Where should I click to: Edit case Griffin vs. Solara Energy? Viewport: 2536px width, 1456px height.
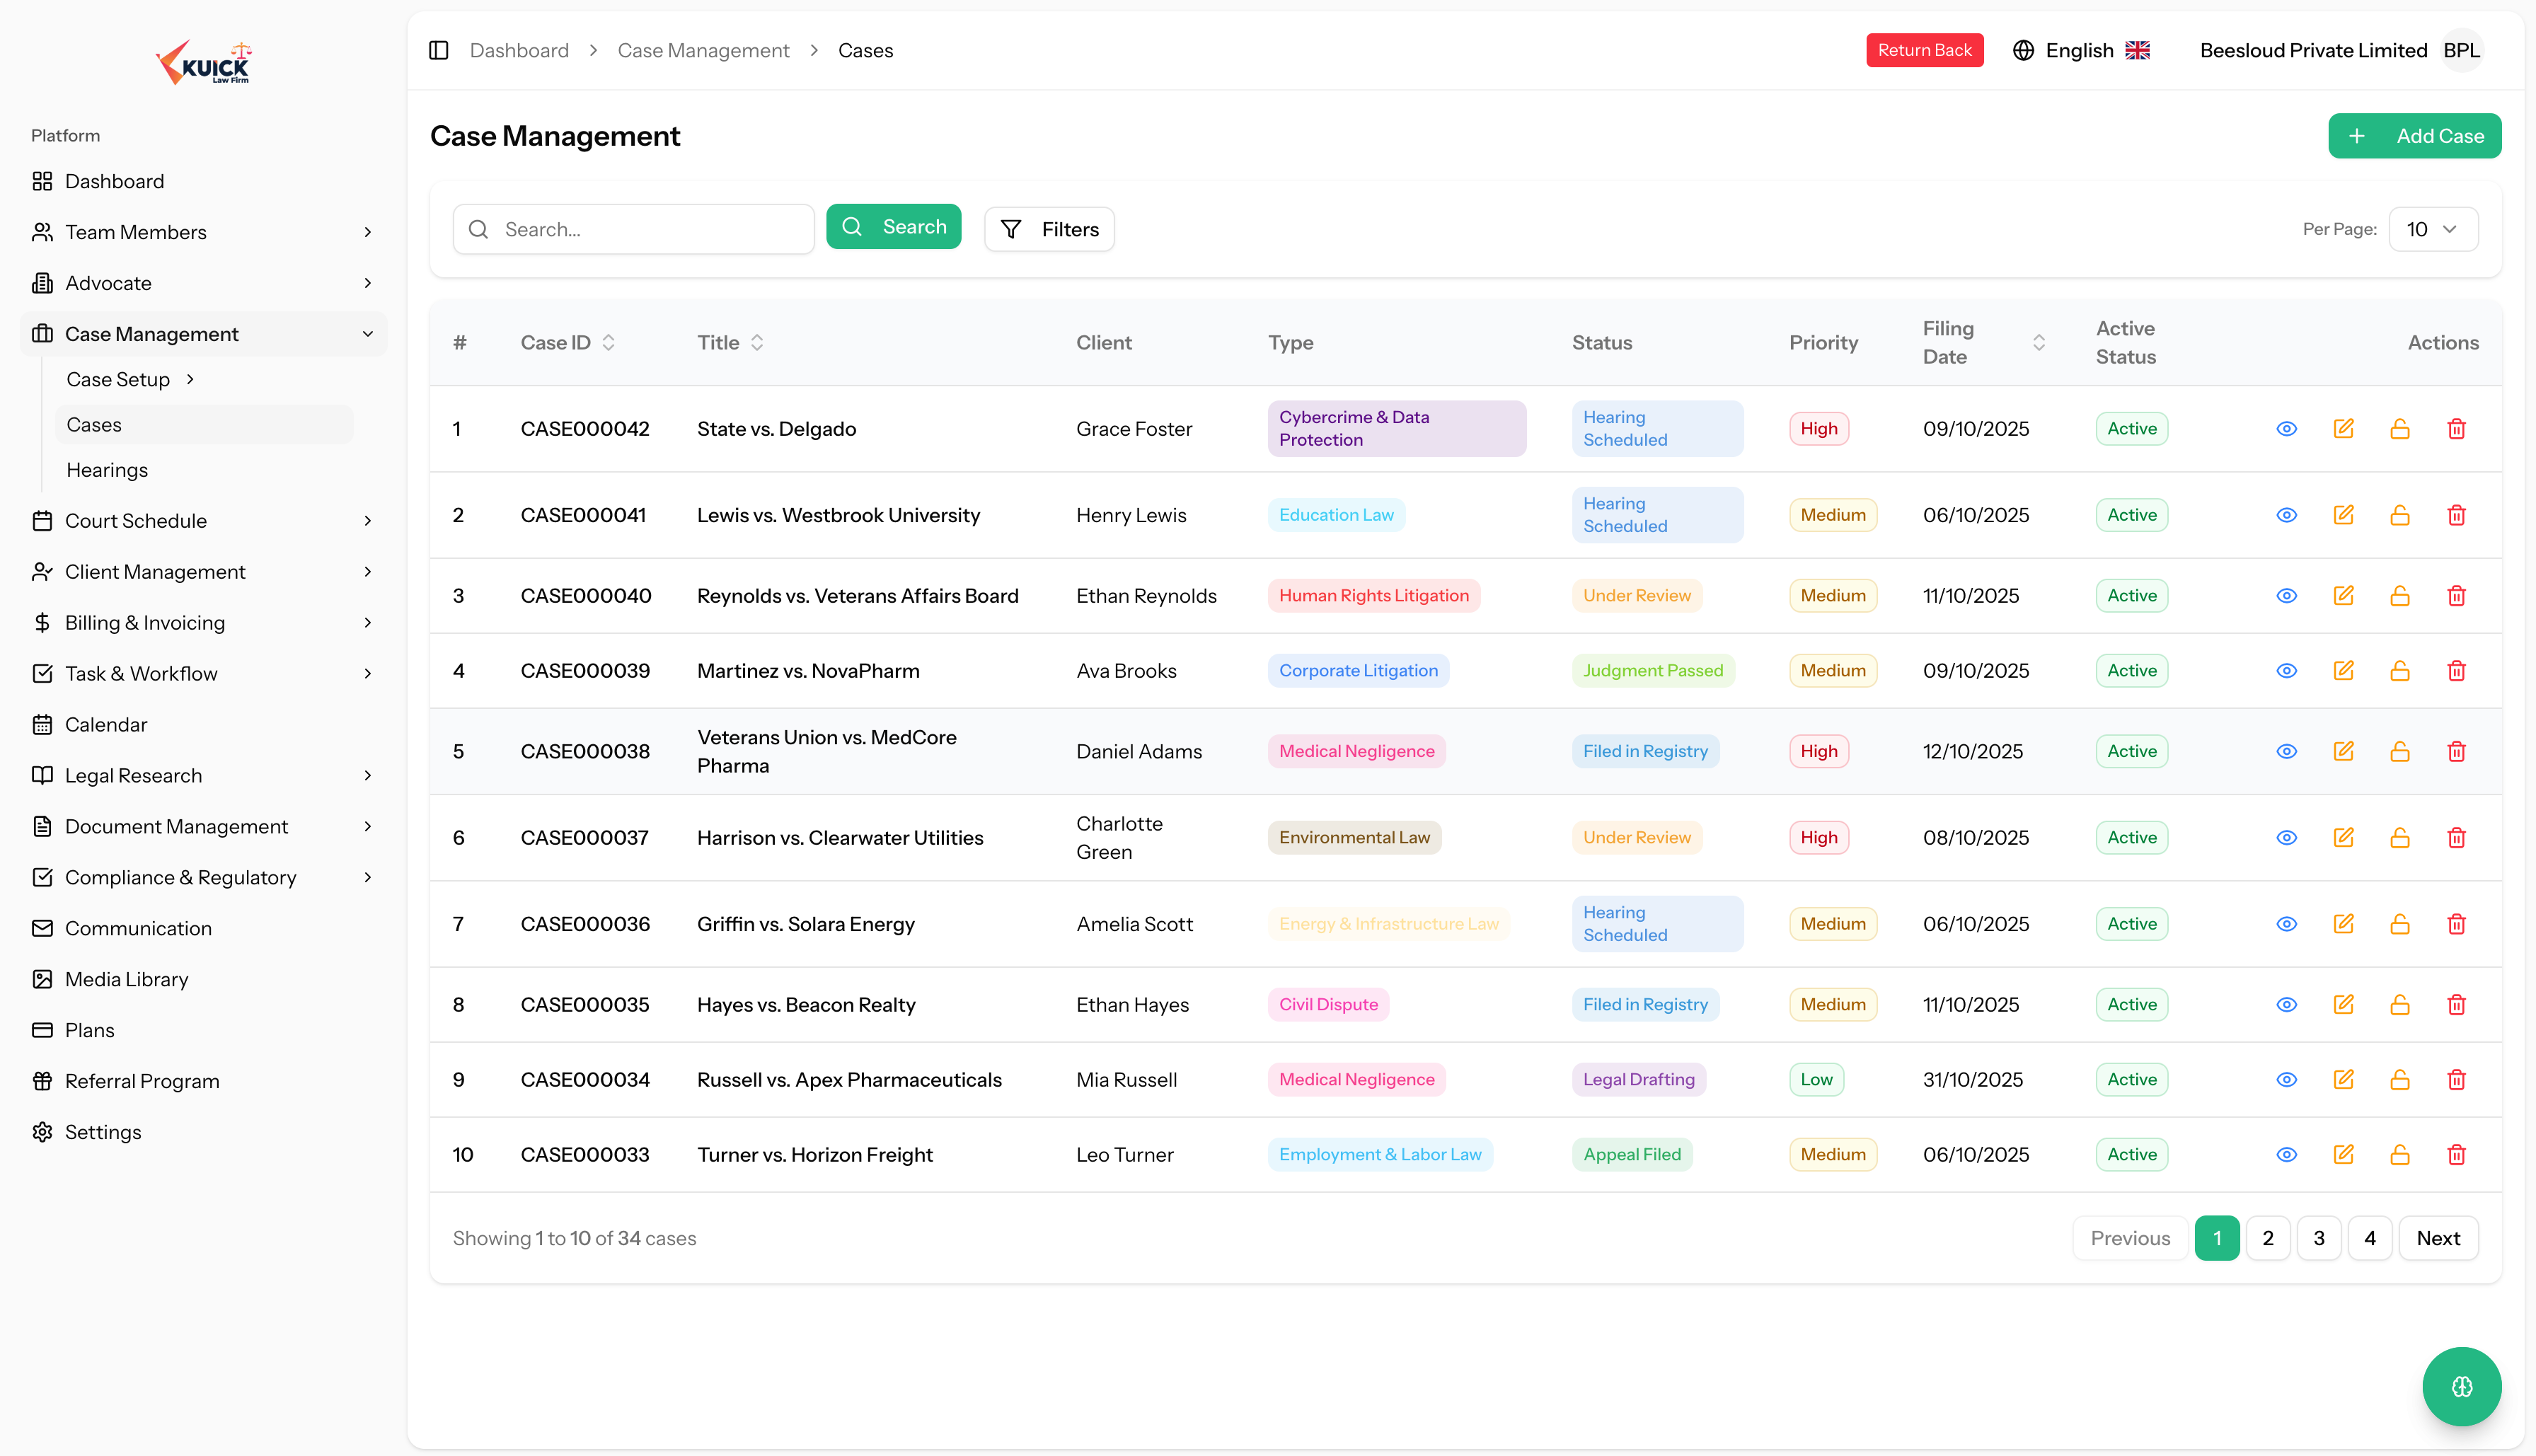click(x=2343, y=924)
